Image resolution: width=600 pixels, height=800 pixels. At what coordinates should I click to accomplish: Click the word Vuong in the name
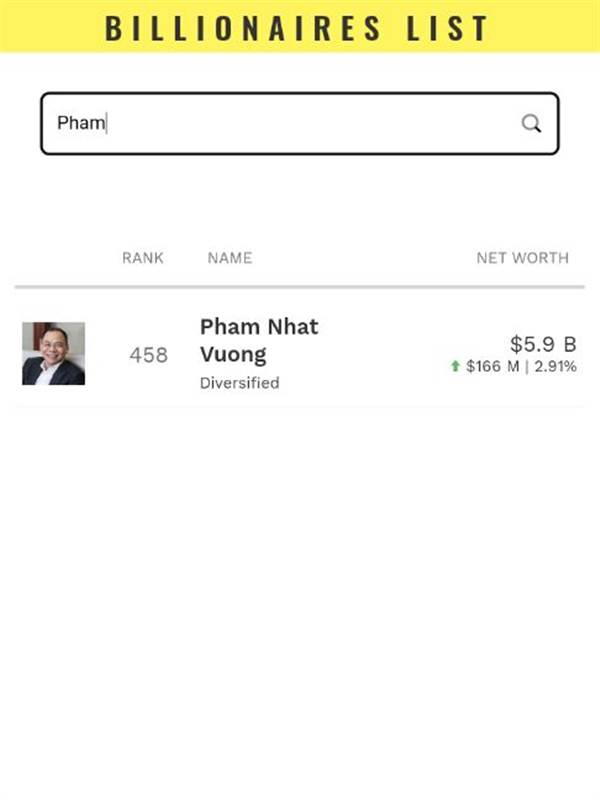233,354
